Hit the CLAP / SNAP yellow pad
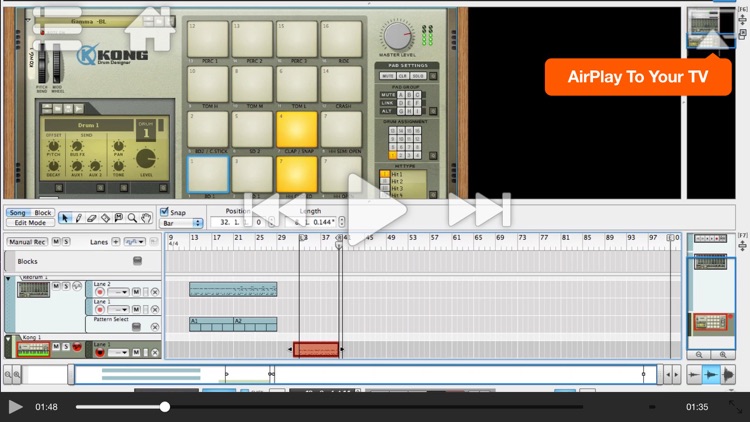 point(297,130)
